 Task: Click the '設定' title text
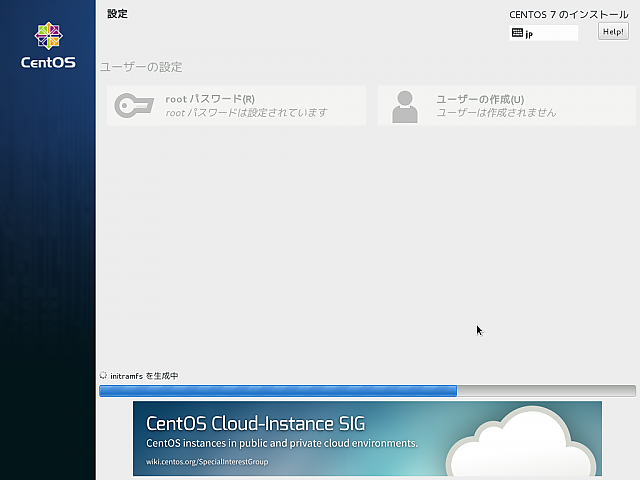click(118, 14)
